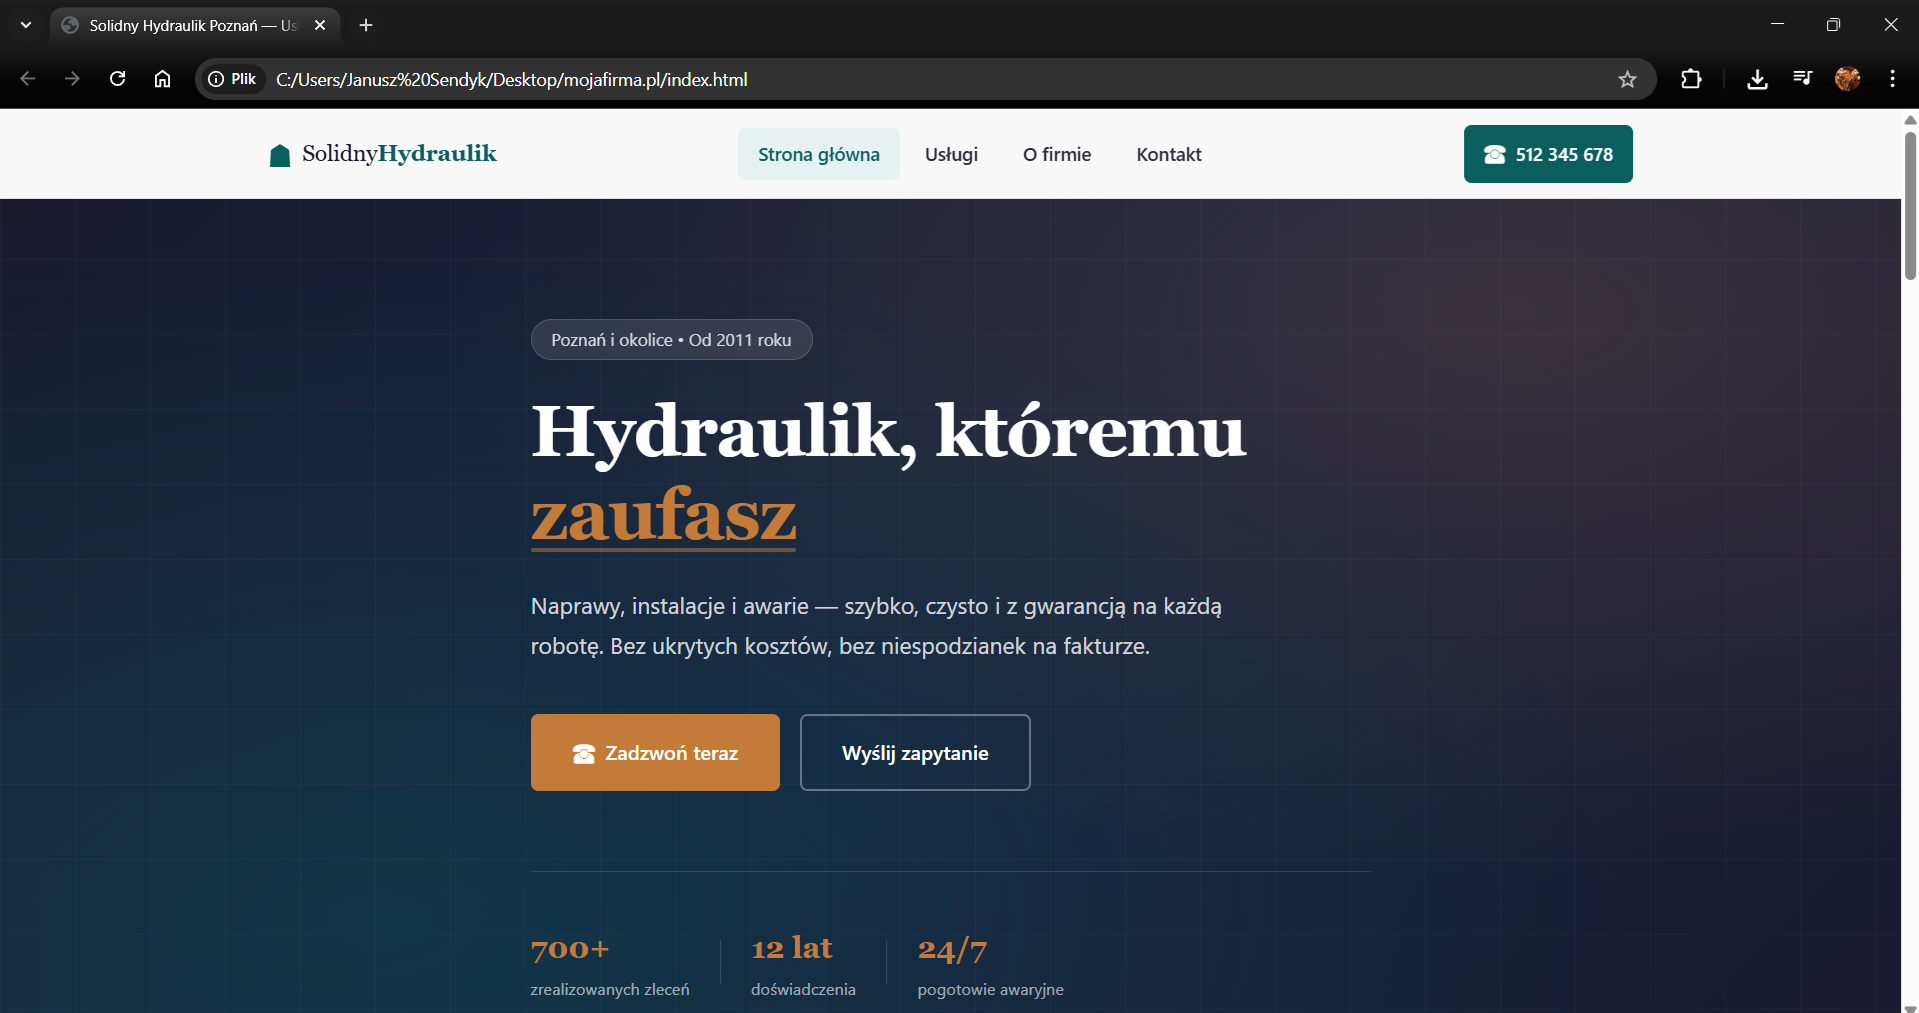Open the user profile avatar

pos(1847,79)
